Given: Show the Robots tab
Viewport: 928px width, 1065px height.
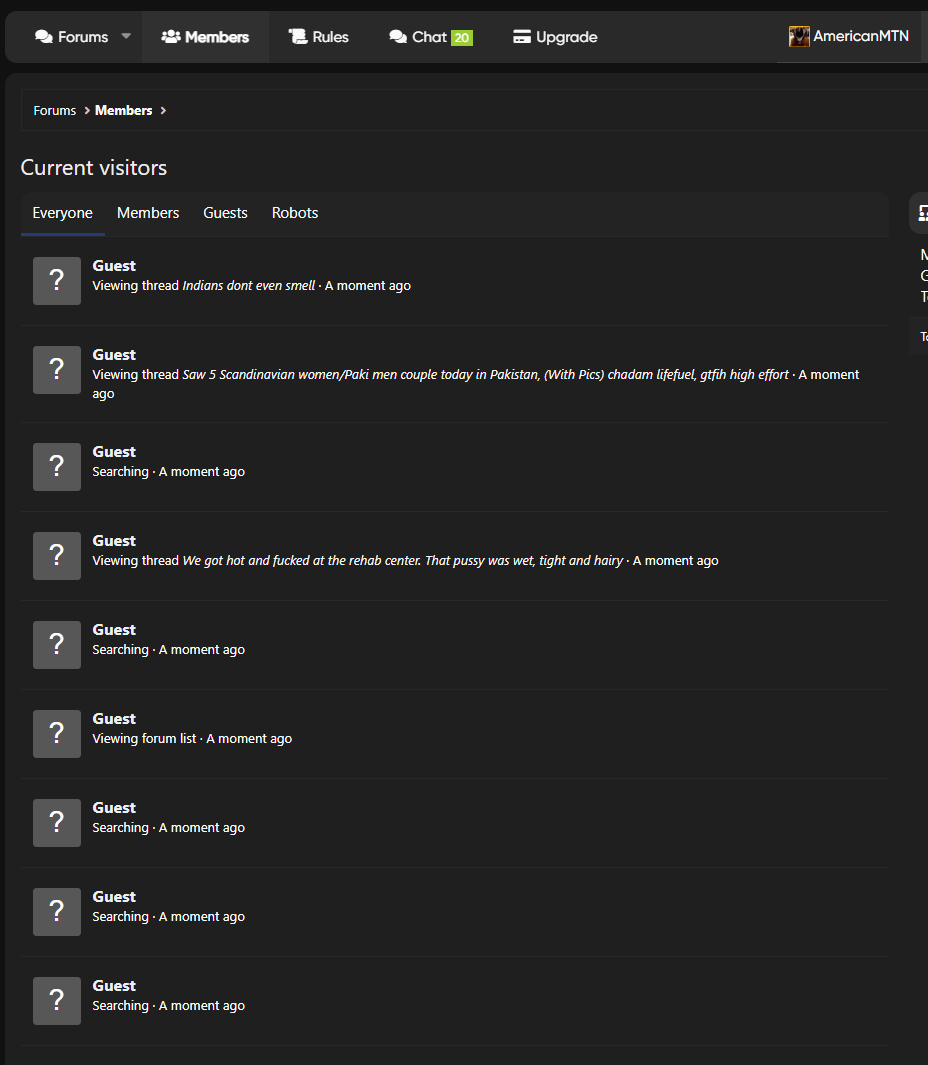Looking at the screenshot, I should coord(295,213).
